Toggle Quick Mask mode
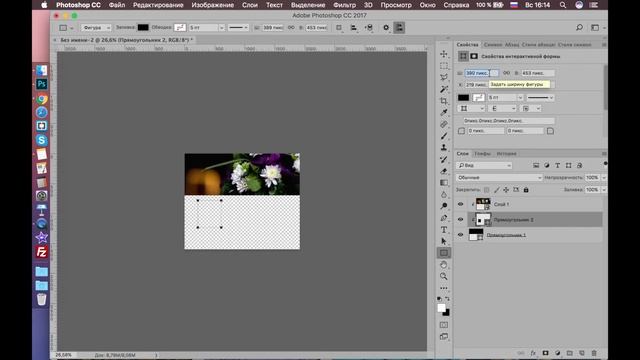Screen dimensions: 640x360 click(444, 325)
